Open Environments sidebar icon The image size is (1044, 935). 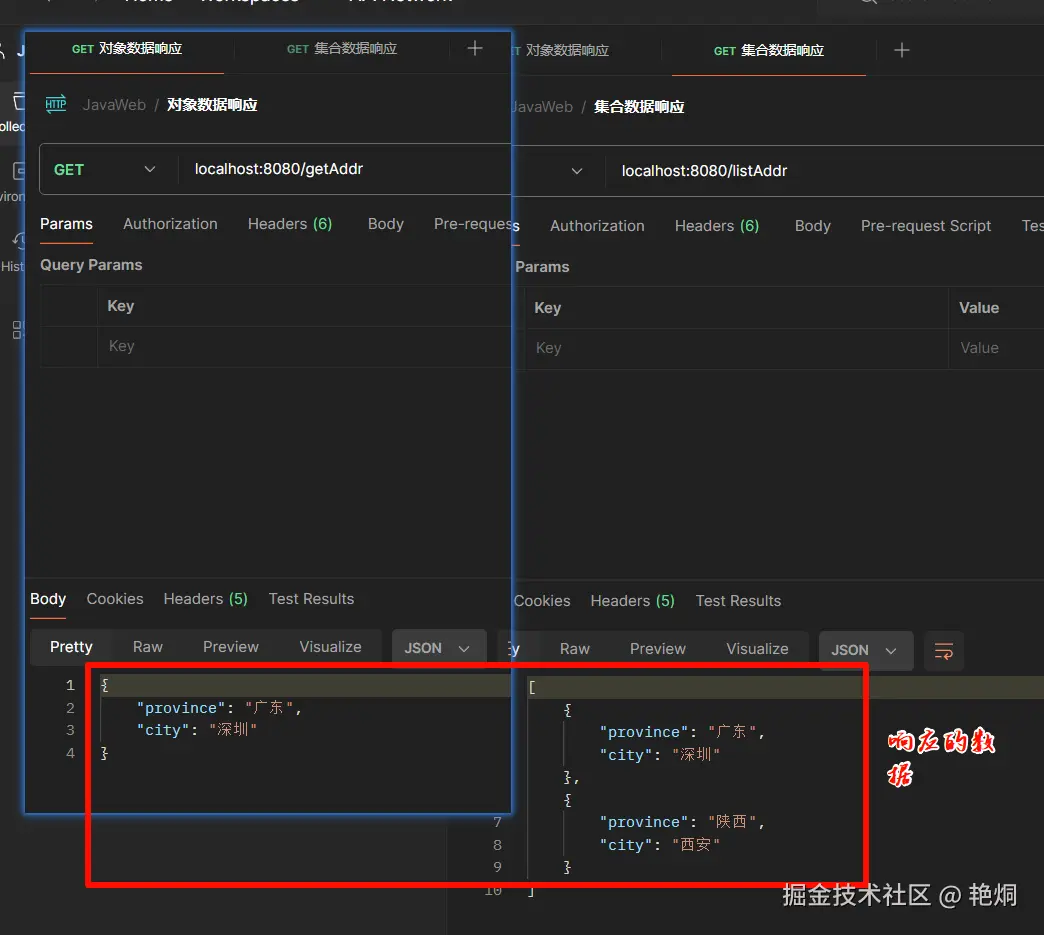19,172
